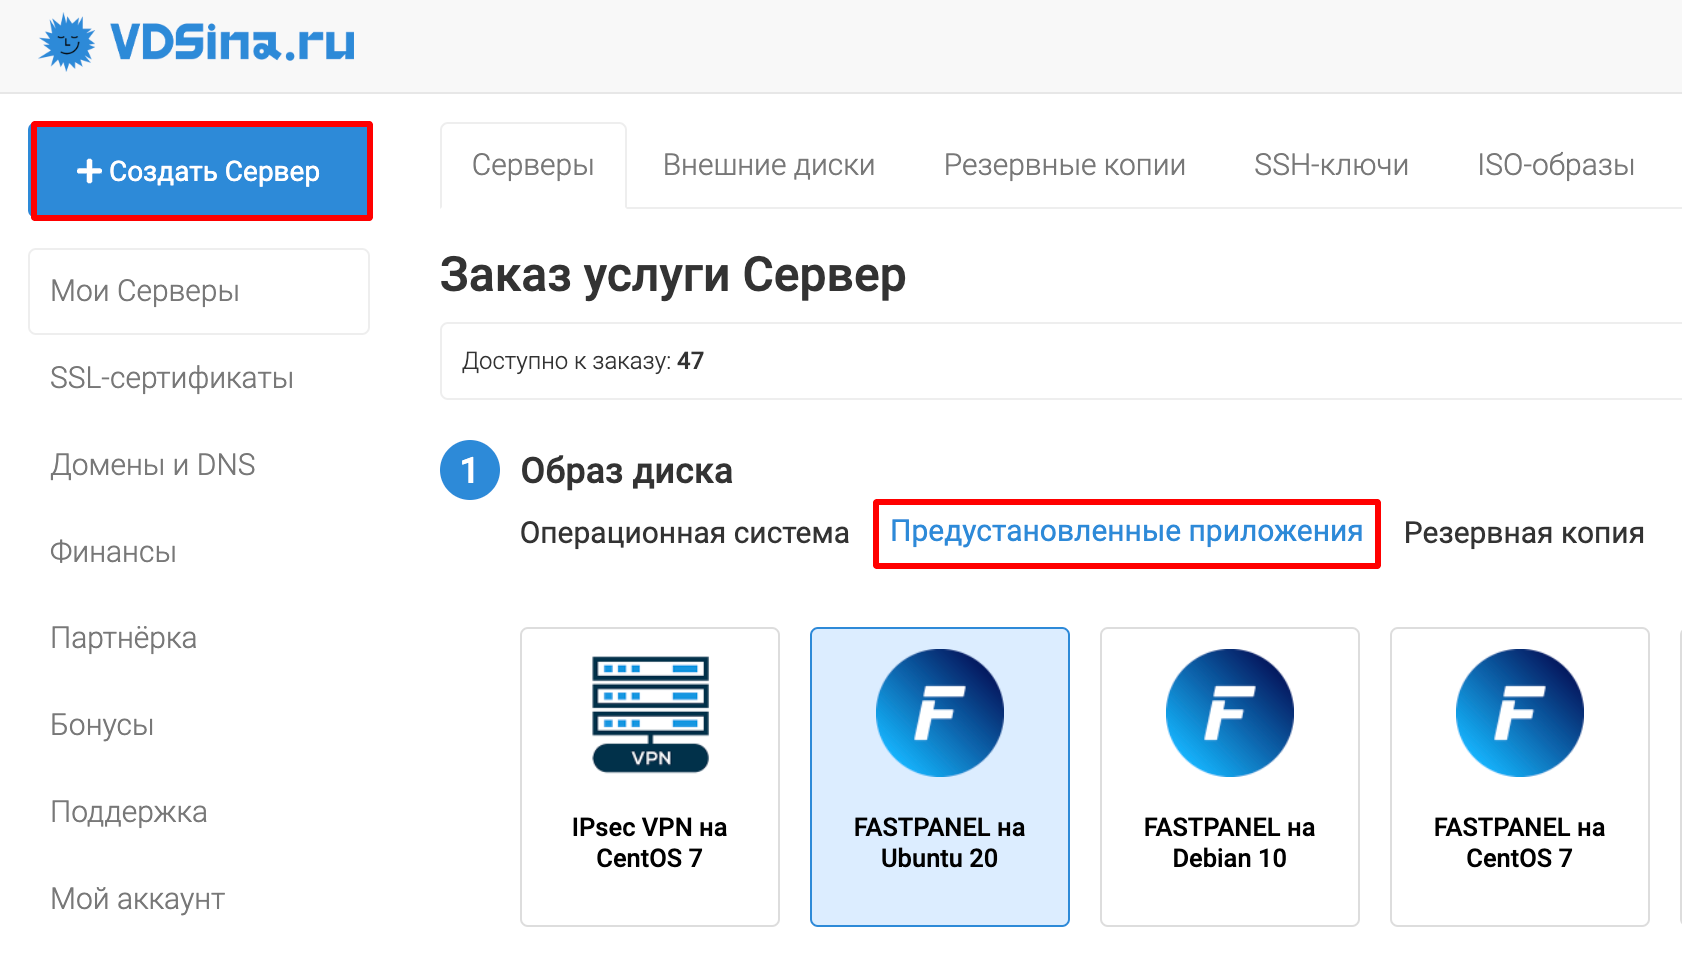Choose FASTPANEL на CentOS 7 label

pyautogui.click(x=1520, y=843)
